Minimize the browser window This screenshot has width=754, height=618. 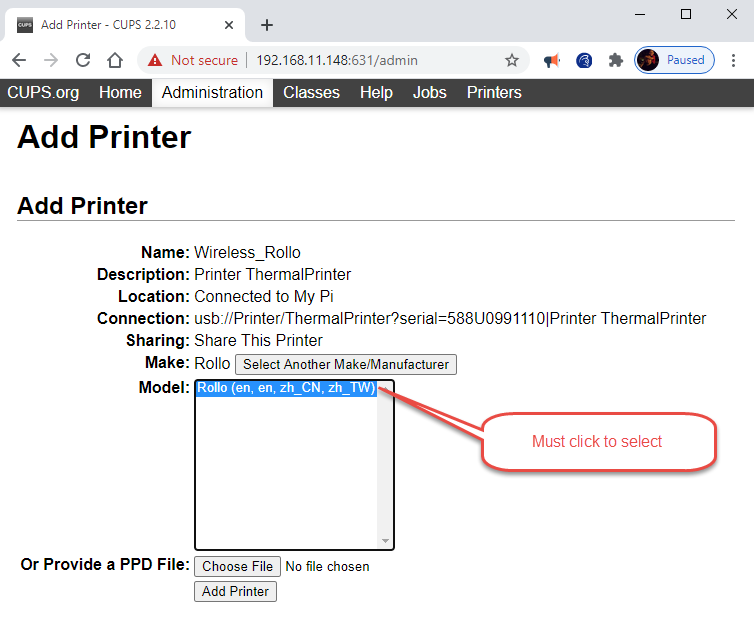(640, 14)
